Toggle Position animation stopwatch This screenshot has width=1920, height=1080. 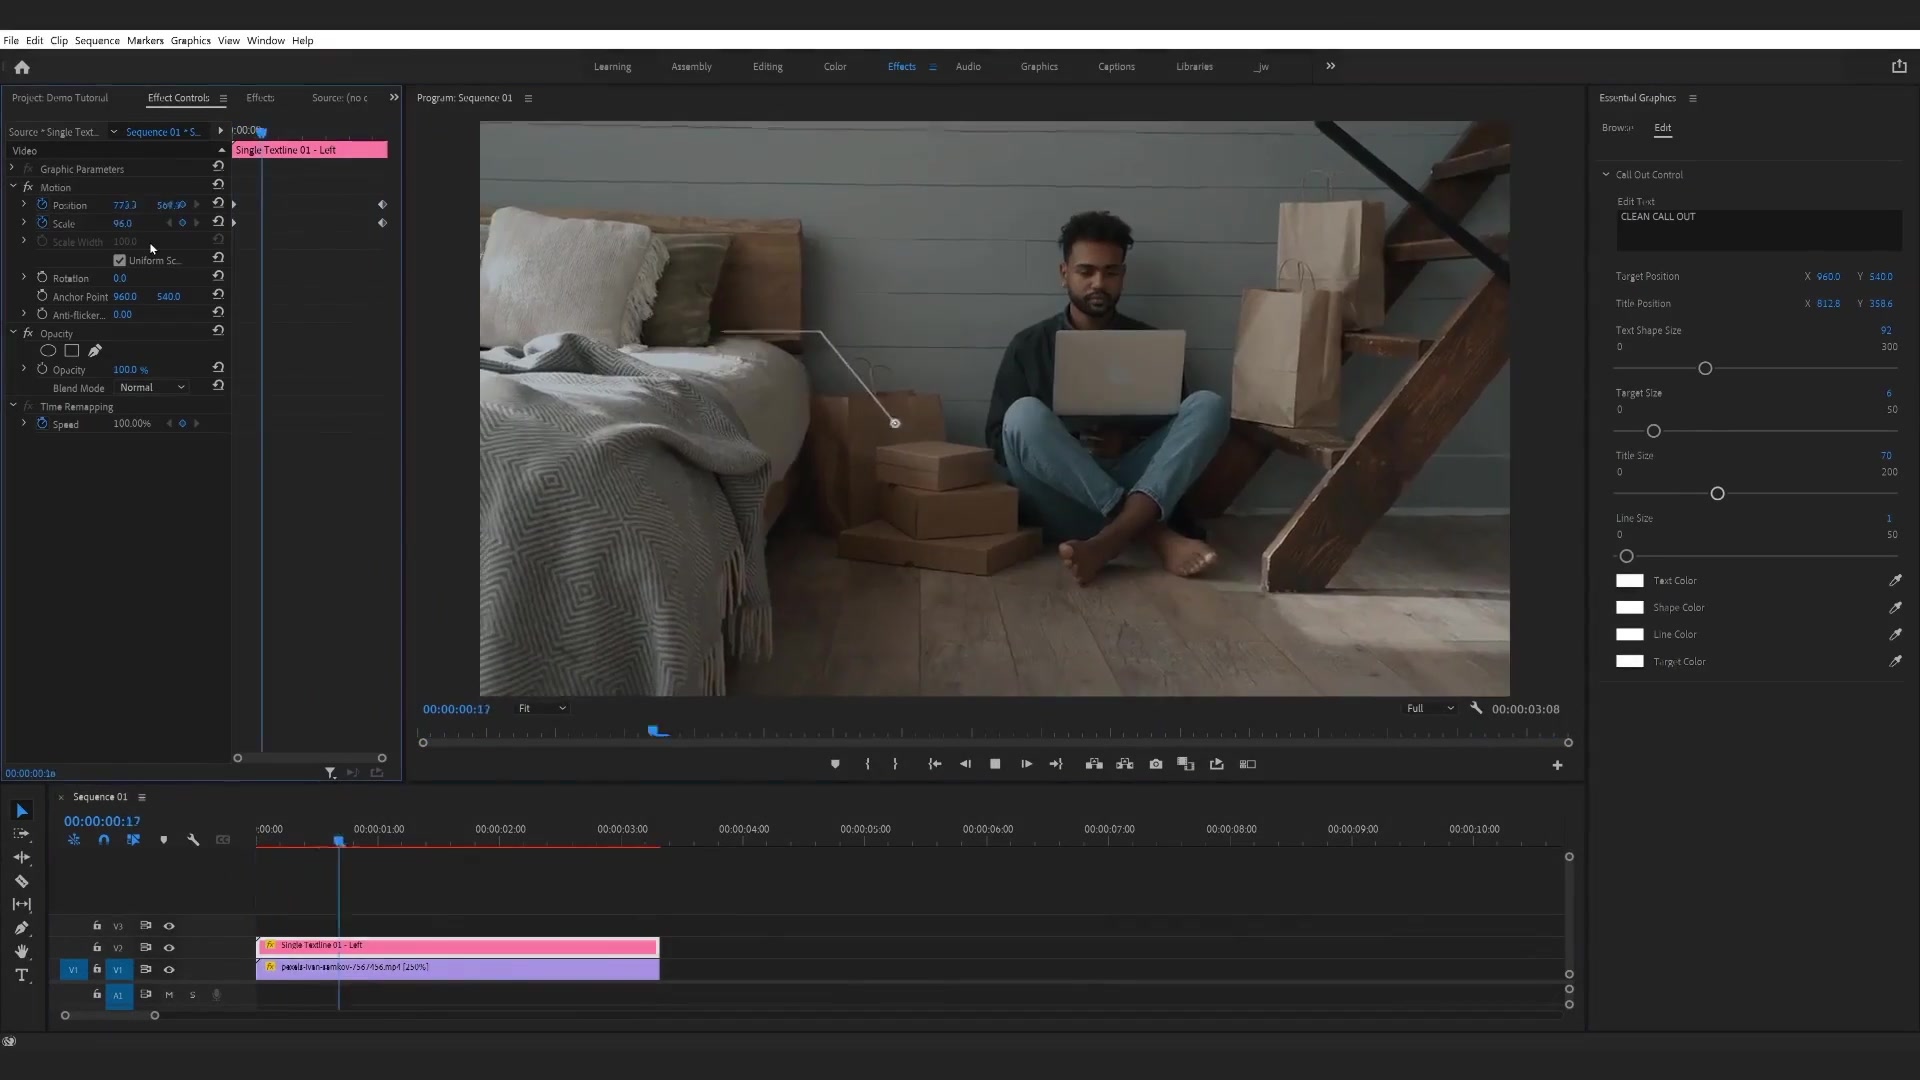click(42, 204)
